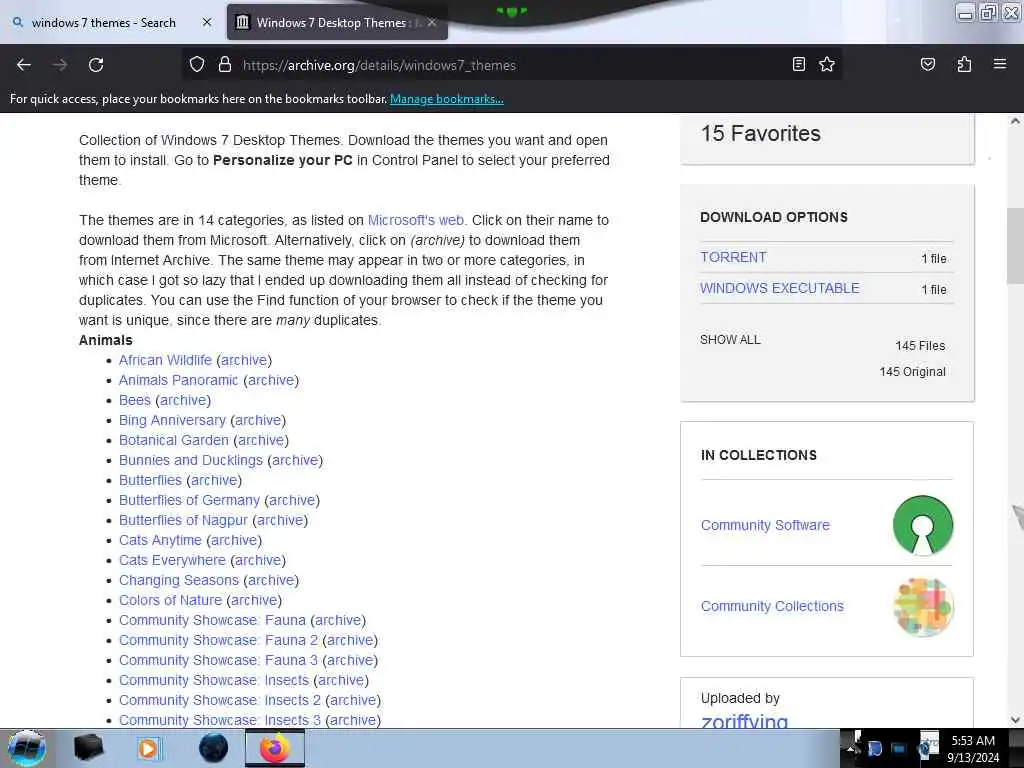This screenshot has width=1024, height=768.
Task: Open the Community Software collection link
Action: click(765, 525)
